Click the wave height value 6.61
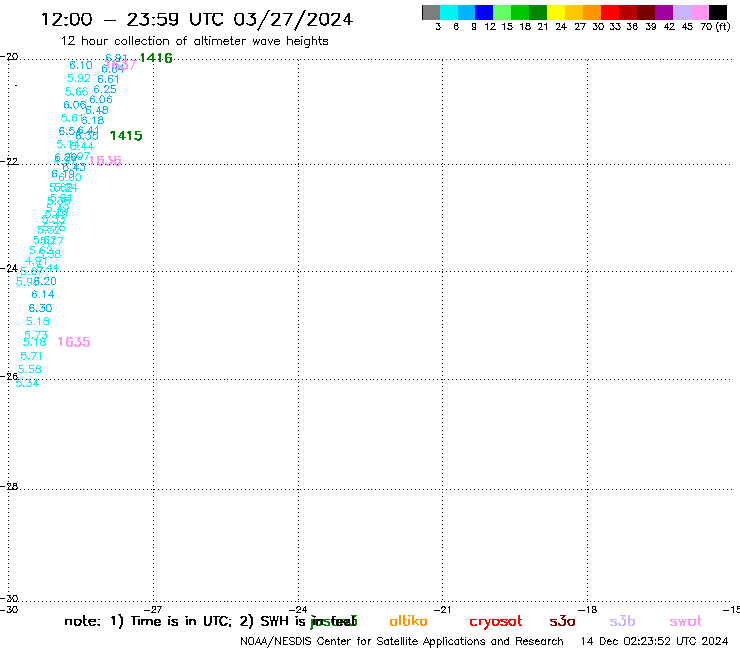This screenshot has width=740, height=650. 108,79
